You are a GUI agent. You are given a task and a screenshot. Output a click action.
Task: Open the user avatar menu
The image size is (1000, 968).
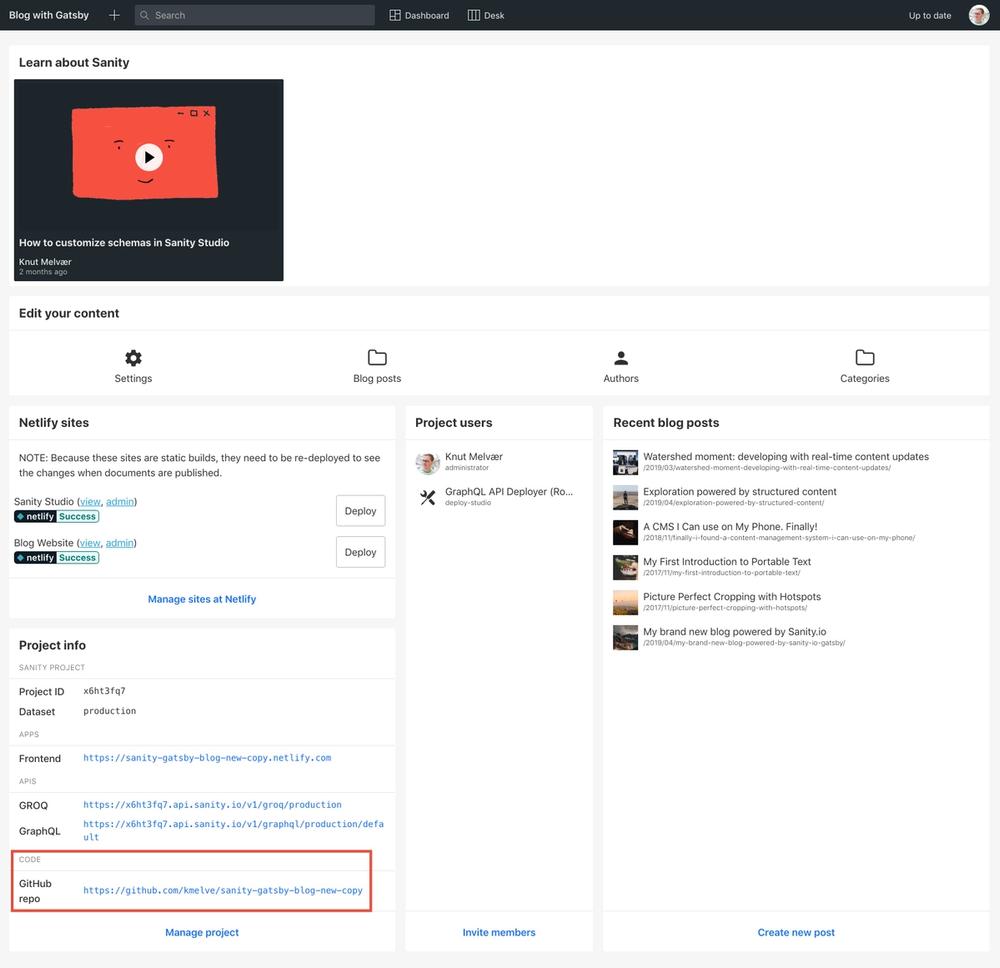pyautogui.click(x=978, y=15)
